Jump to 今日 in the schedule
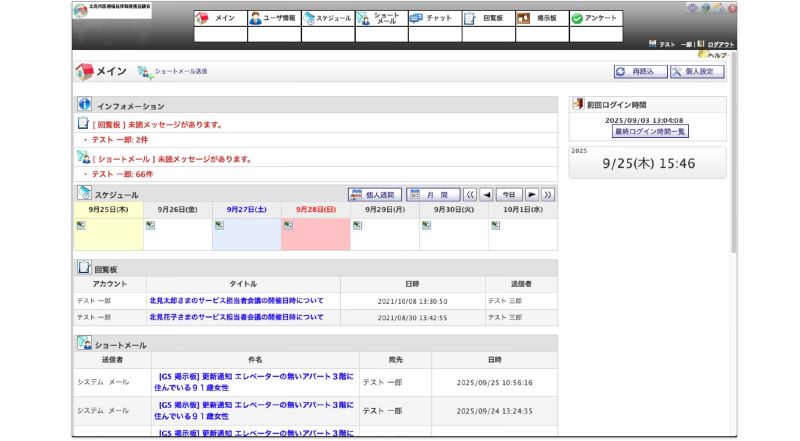Image resolution: width=800 pixels, height=441 pixels. 509,195
